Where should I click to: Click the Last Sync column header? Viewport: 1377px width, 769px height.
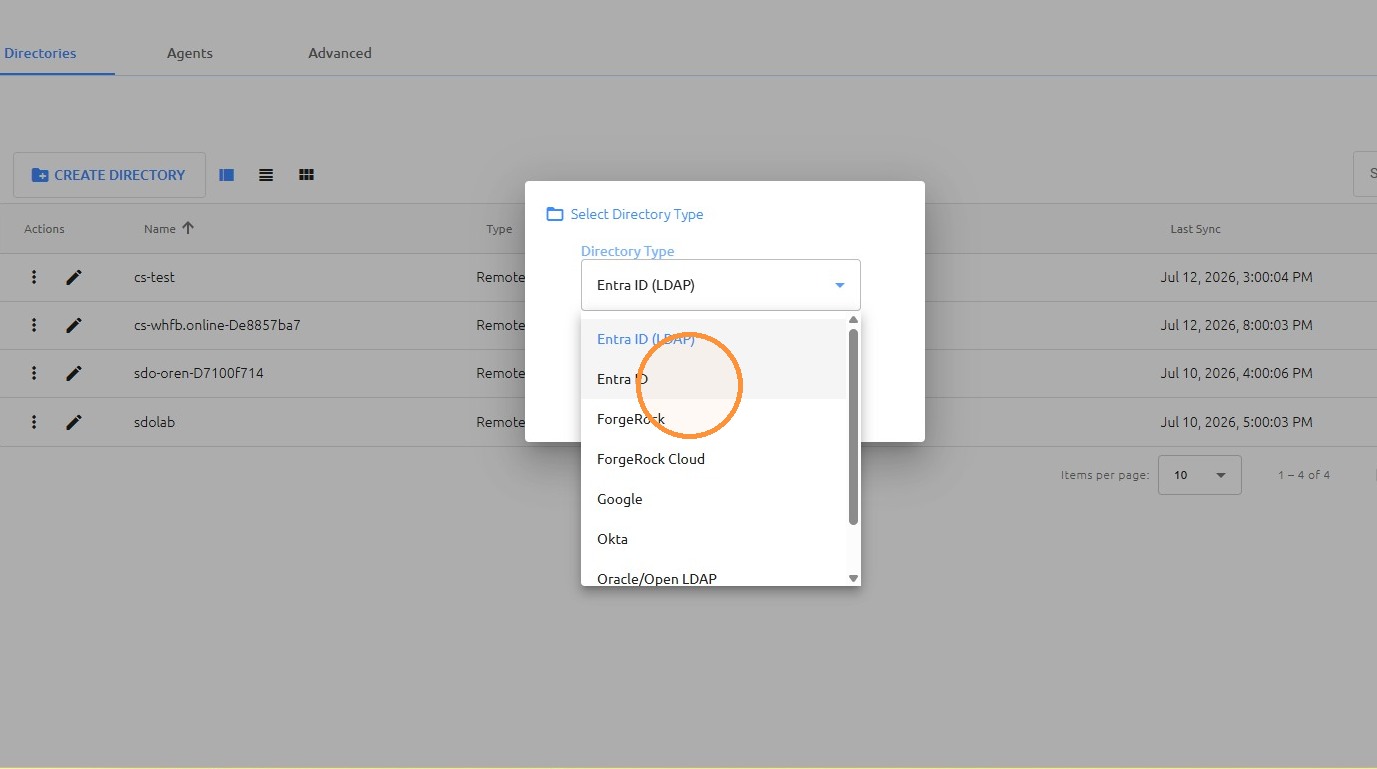pos(1196,229)
